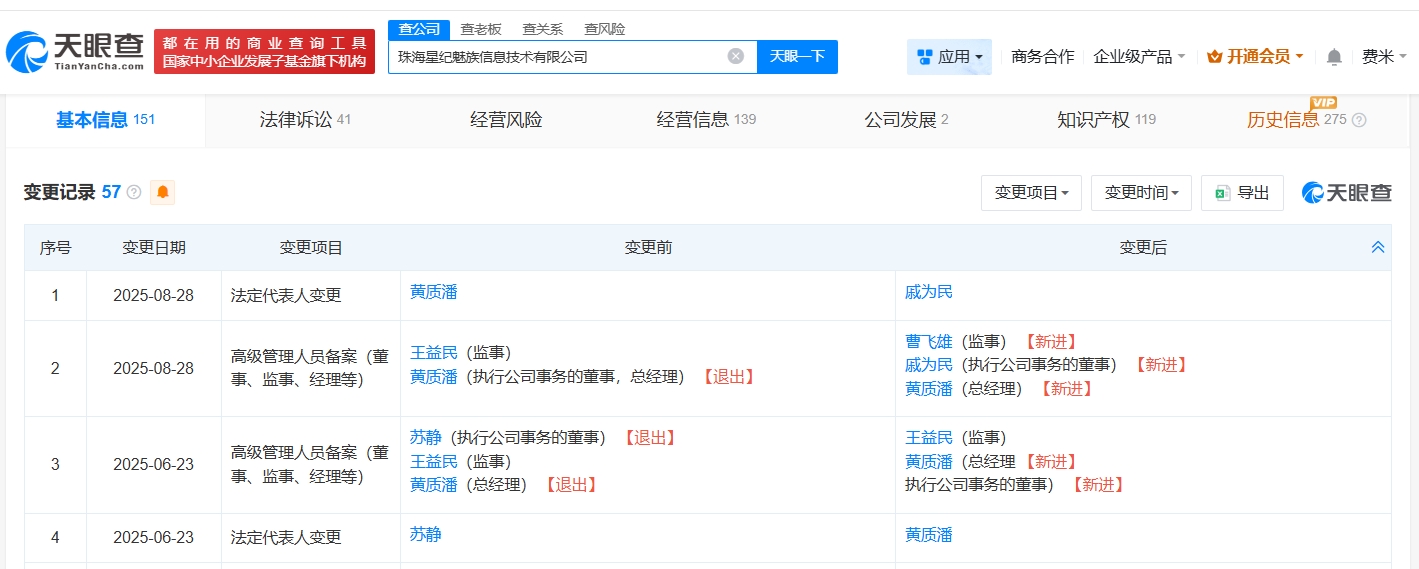This screenshot has height=569, width=1419.
Task: Click the change record alert bell icon
Action: pyautogui.click(x=162, y=192)
